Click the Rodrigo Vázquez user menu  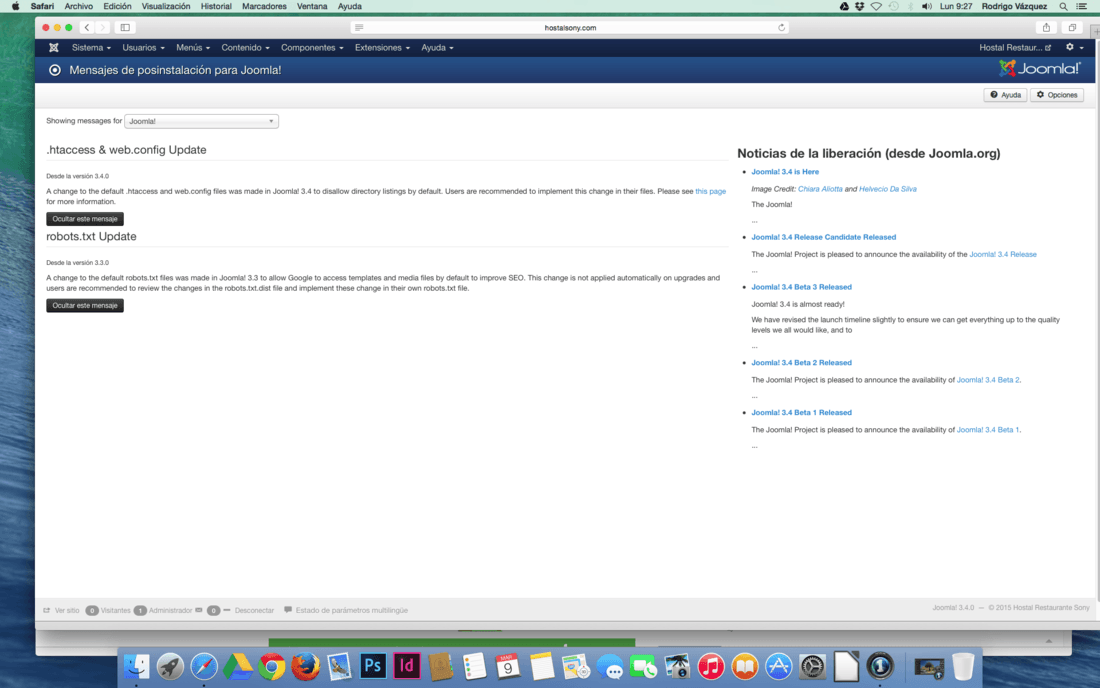click(1014, 6)
